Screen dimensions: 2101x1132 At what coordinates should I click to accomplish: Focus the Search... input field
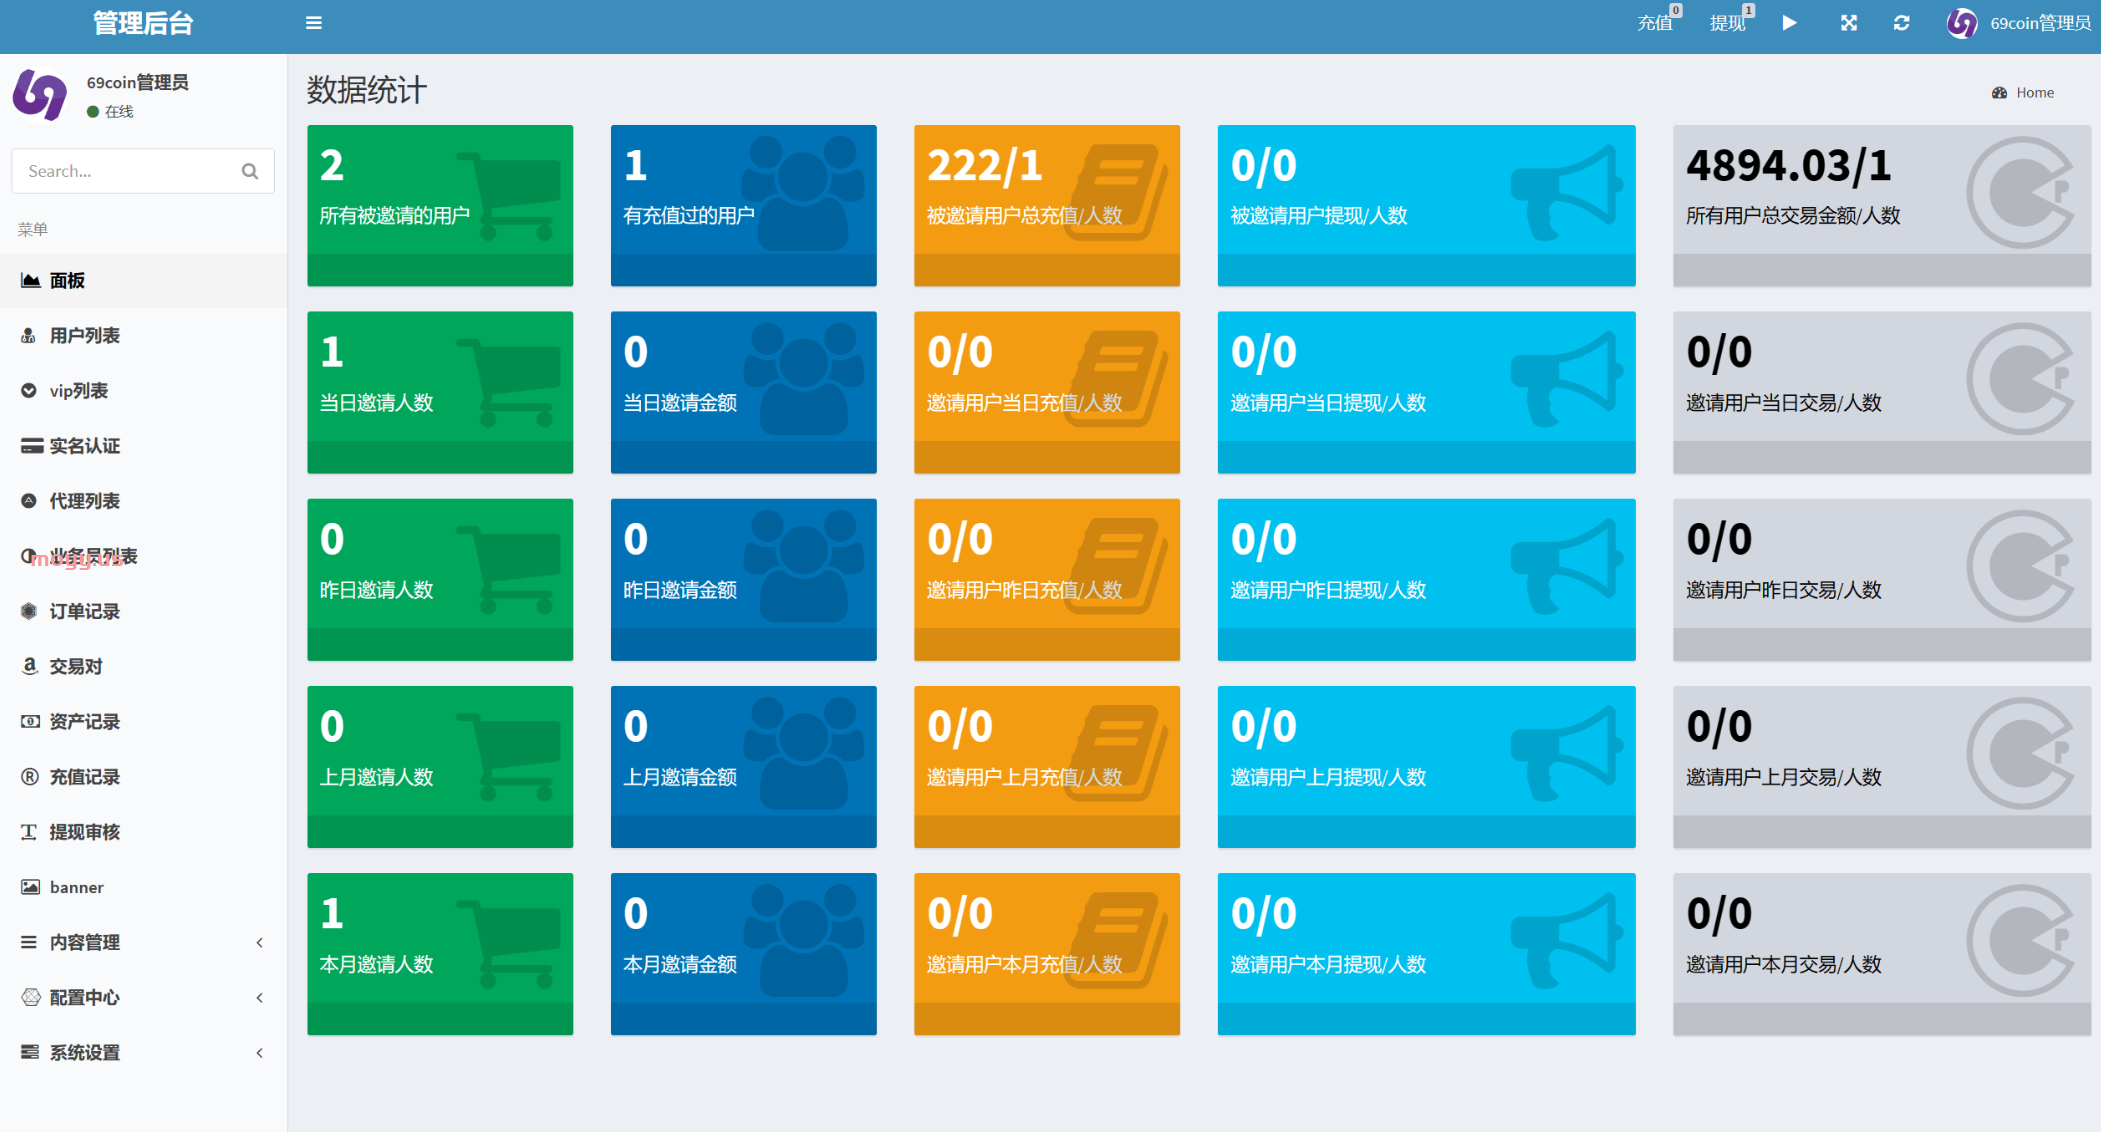[x=125, y=171]
